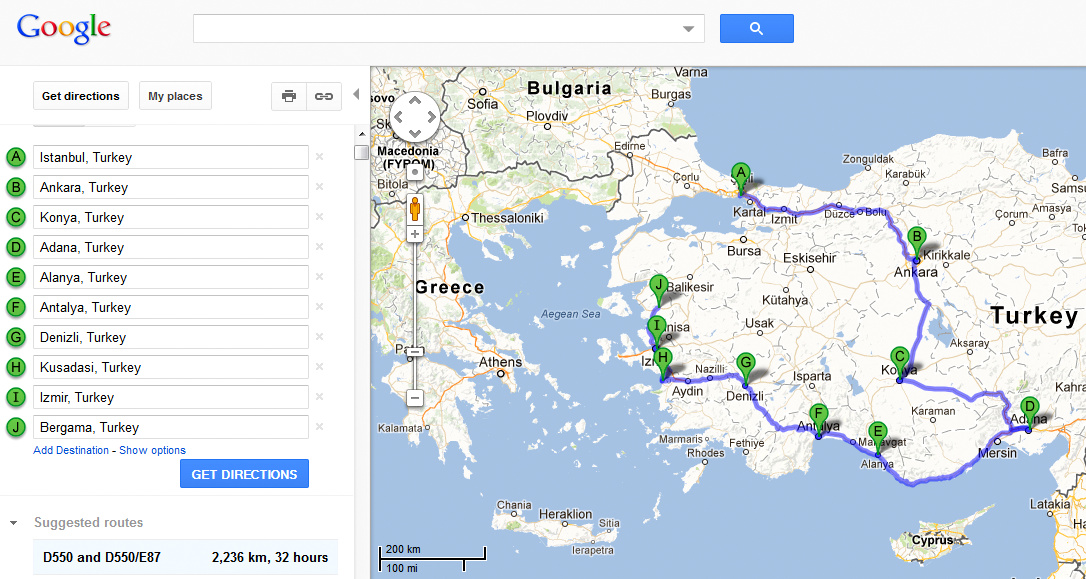Select the D550 and D550/E87 route
The image size is (1086, 579).
click(186, 558)
